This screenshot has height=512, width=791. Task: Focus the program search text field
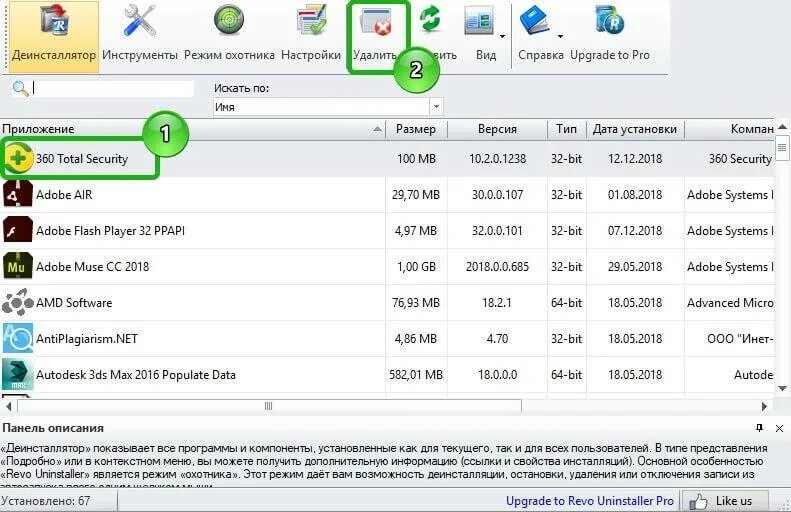tap(112, 89)
